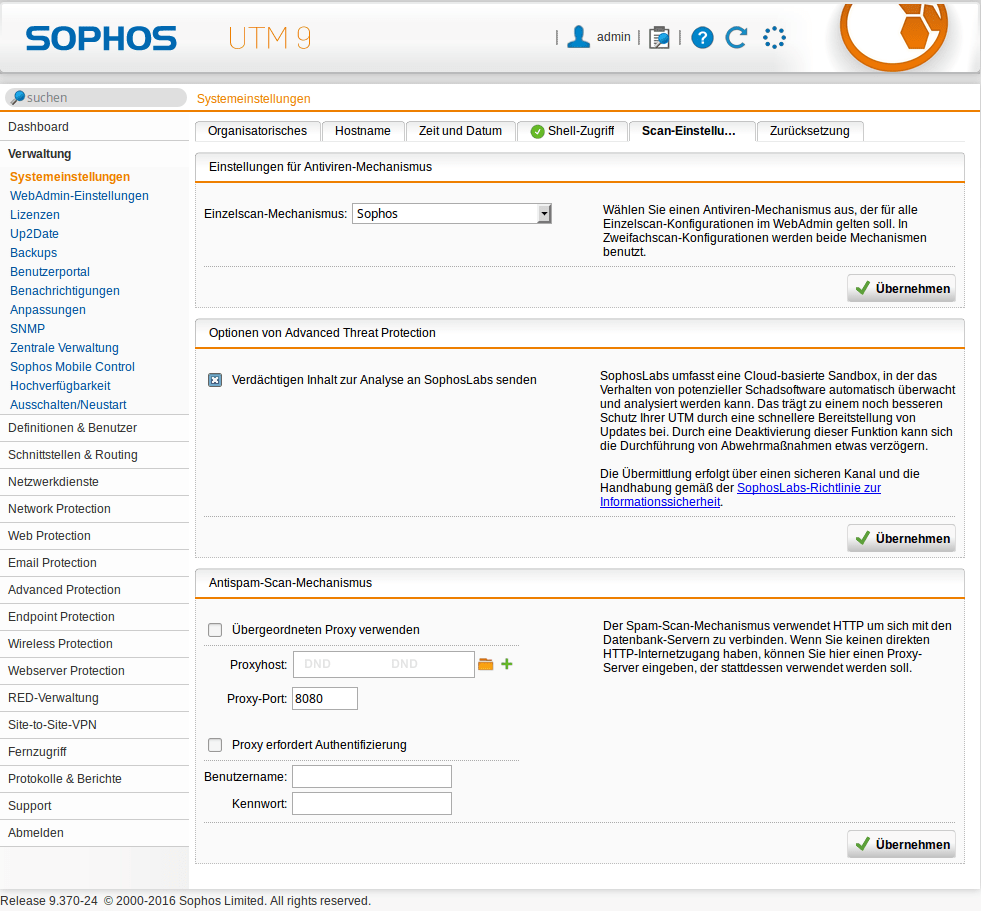981x911 pixels.
Task: Expand Network Protection menu section
Action: click(59, 509)
